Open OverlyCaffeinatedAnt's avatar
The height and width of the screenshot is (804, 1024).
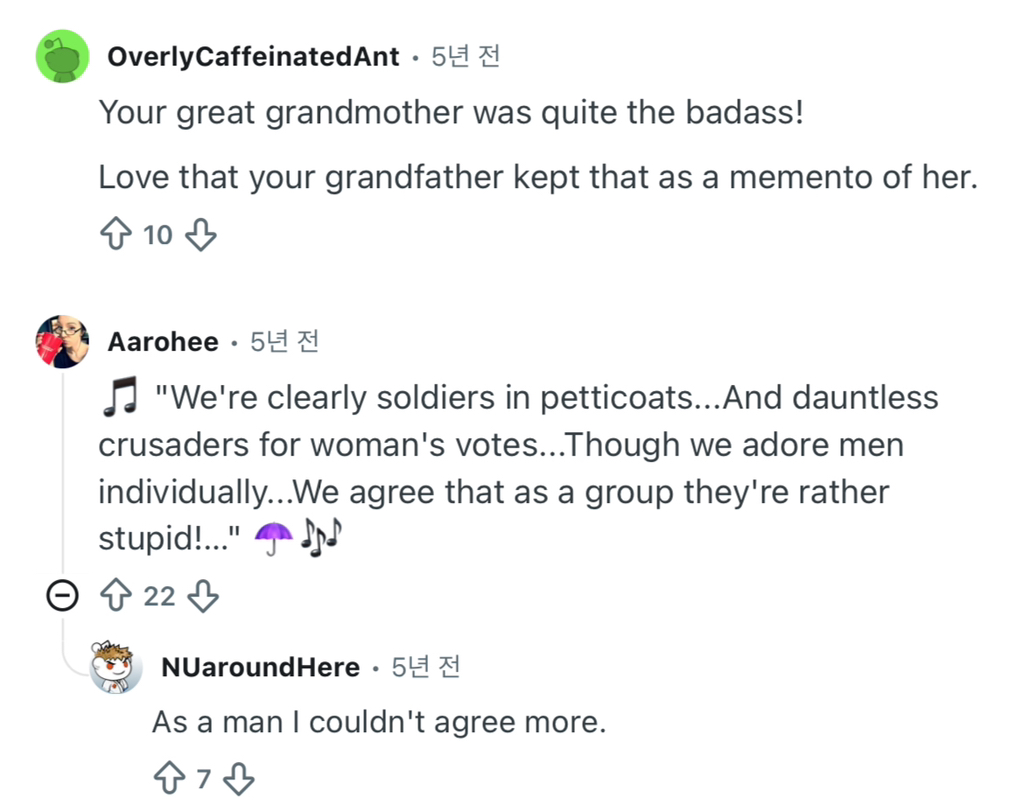(x=63, y=55)
